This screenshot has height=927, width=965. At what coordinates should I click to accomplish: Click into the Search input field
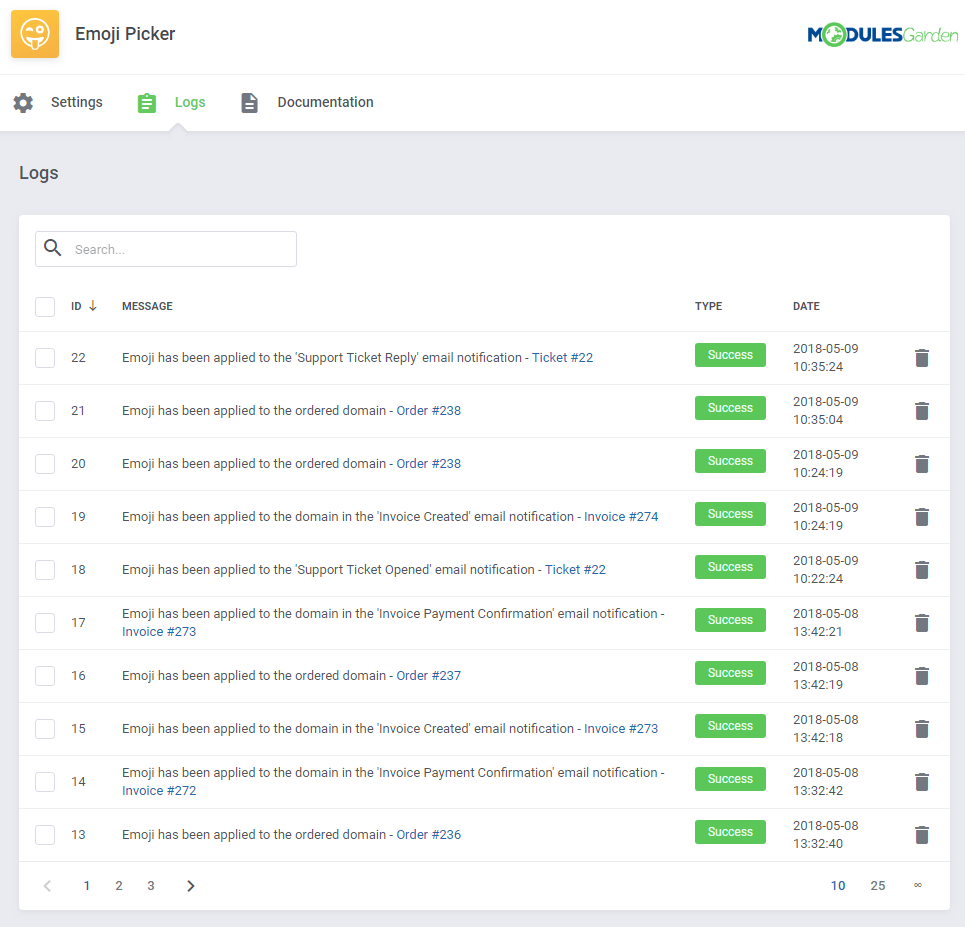point(166,249)
